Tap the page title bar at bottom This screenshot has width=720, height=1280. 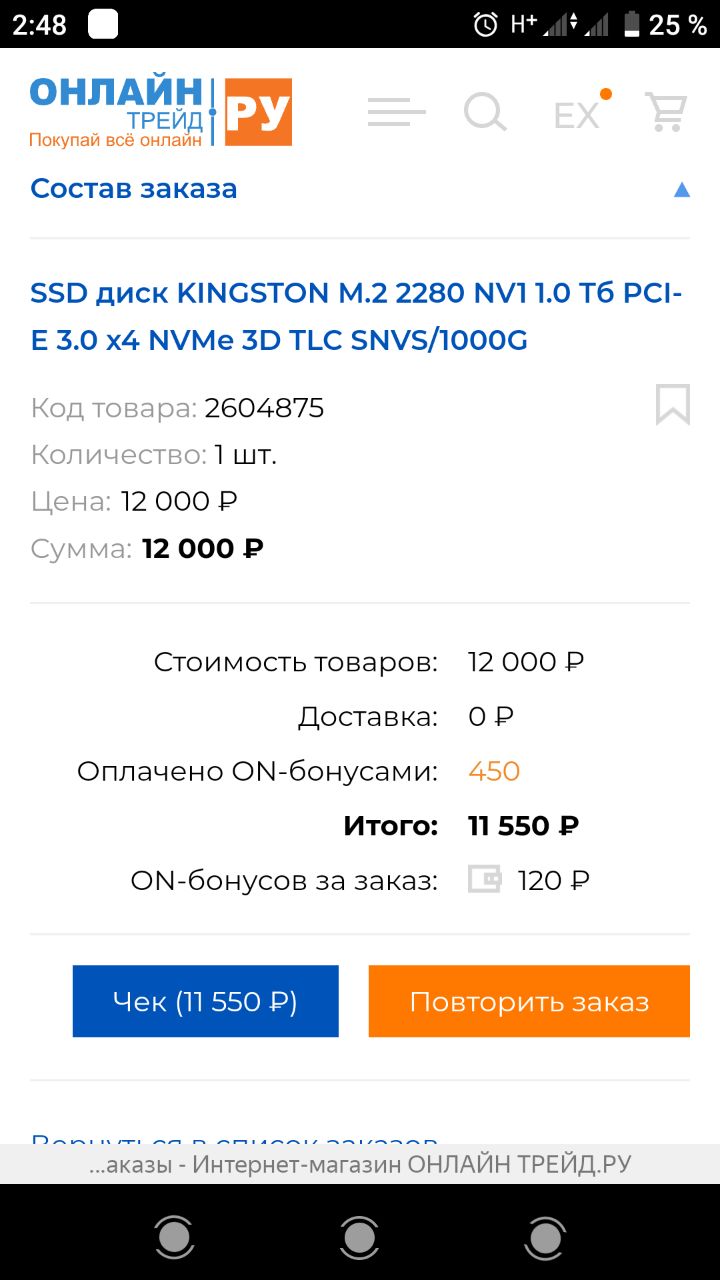(360, 1164)
